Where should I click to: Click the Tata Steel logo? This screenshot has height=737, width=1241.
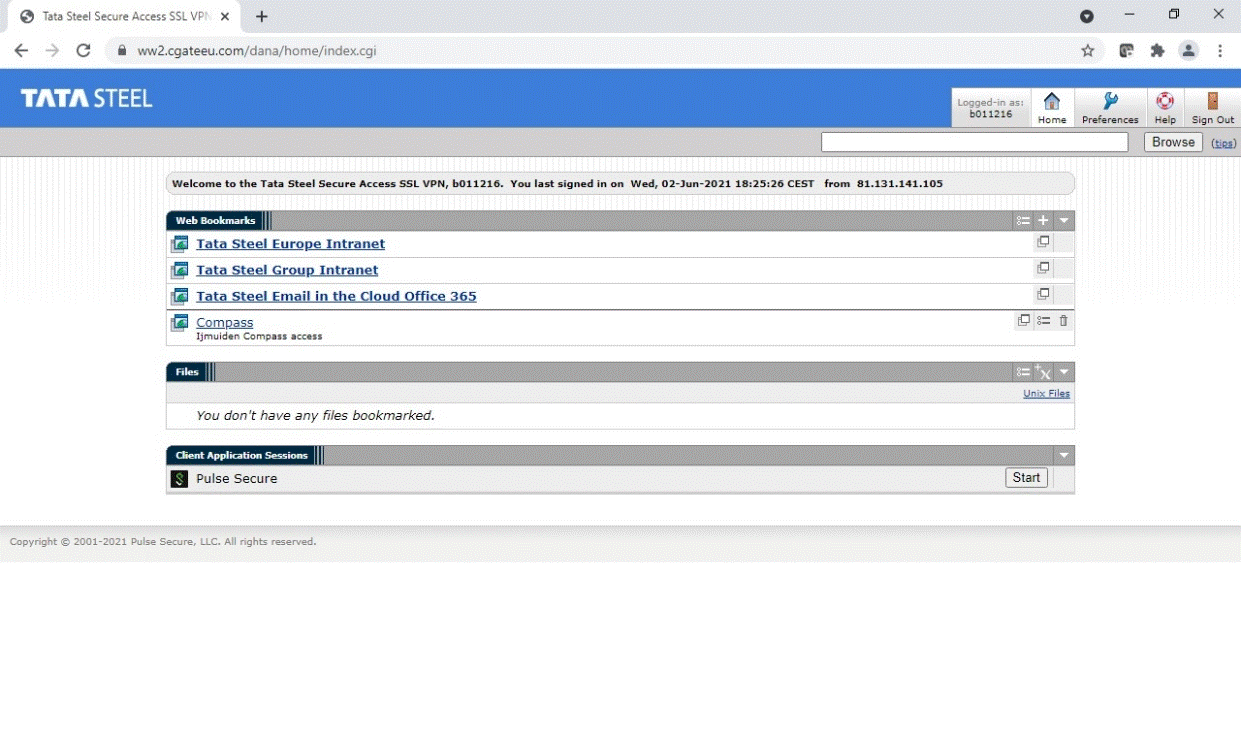pos(87,98)
